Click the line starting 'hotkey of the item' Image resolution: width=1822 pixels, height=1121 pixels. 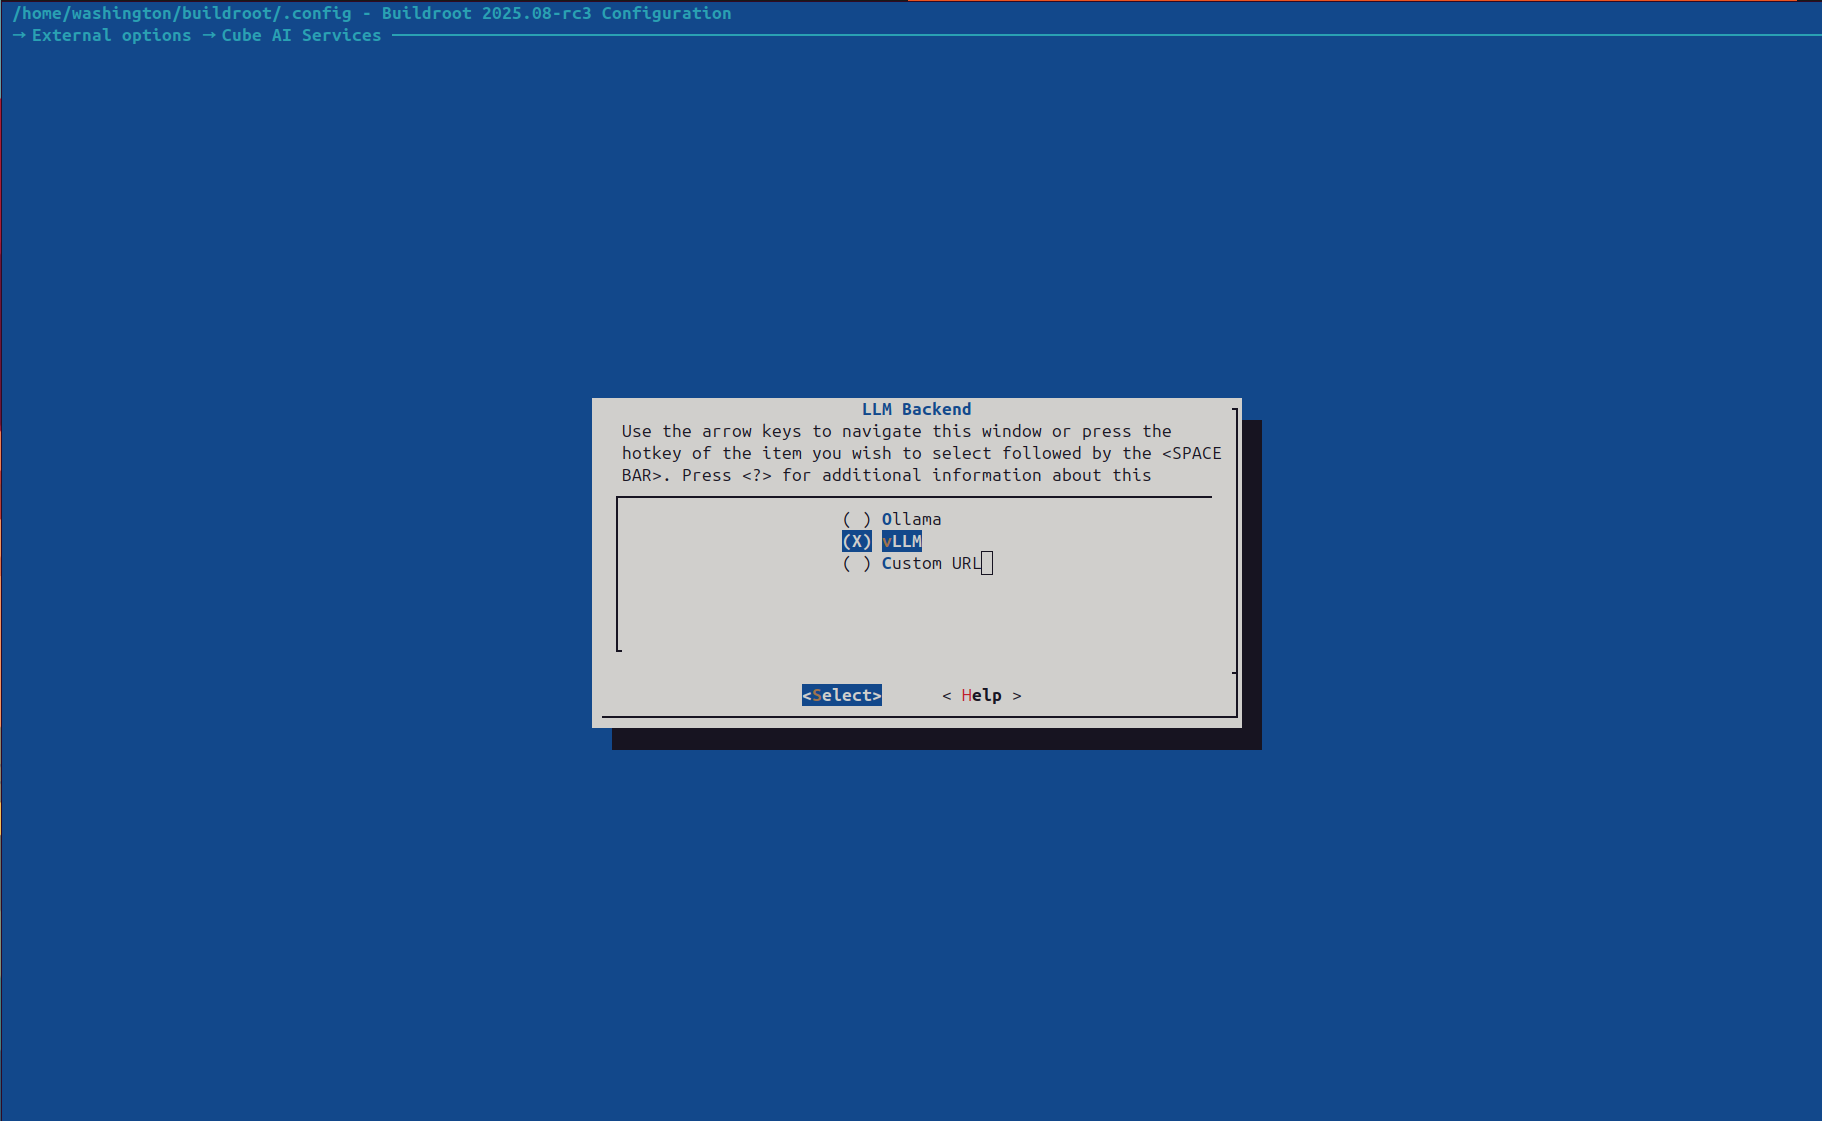point(922,453)
